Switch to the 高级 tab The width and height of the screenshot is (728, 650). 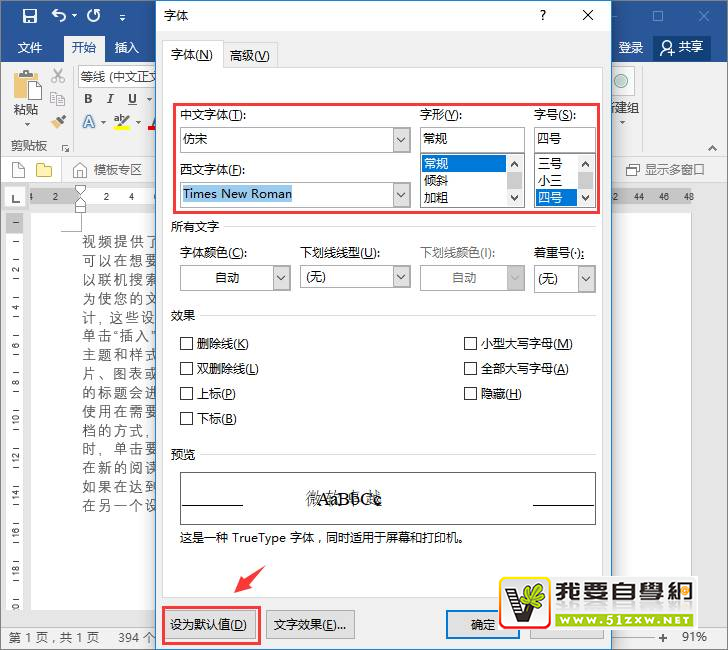[249, 56]
